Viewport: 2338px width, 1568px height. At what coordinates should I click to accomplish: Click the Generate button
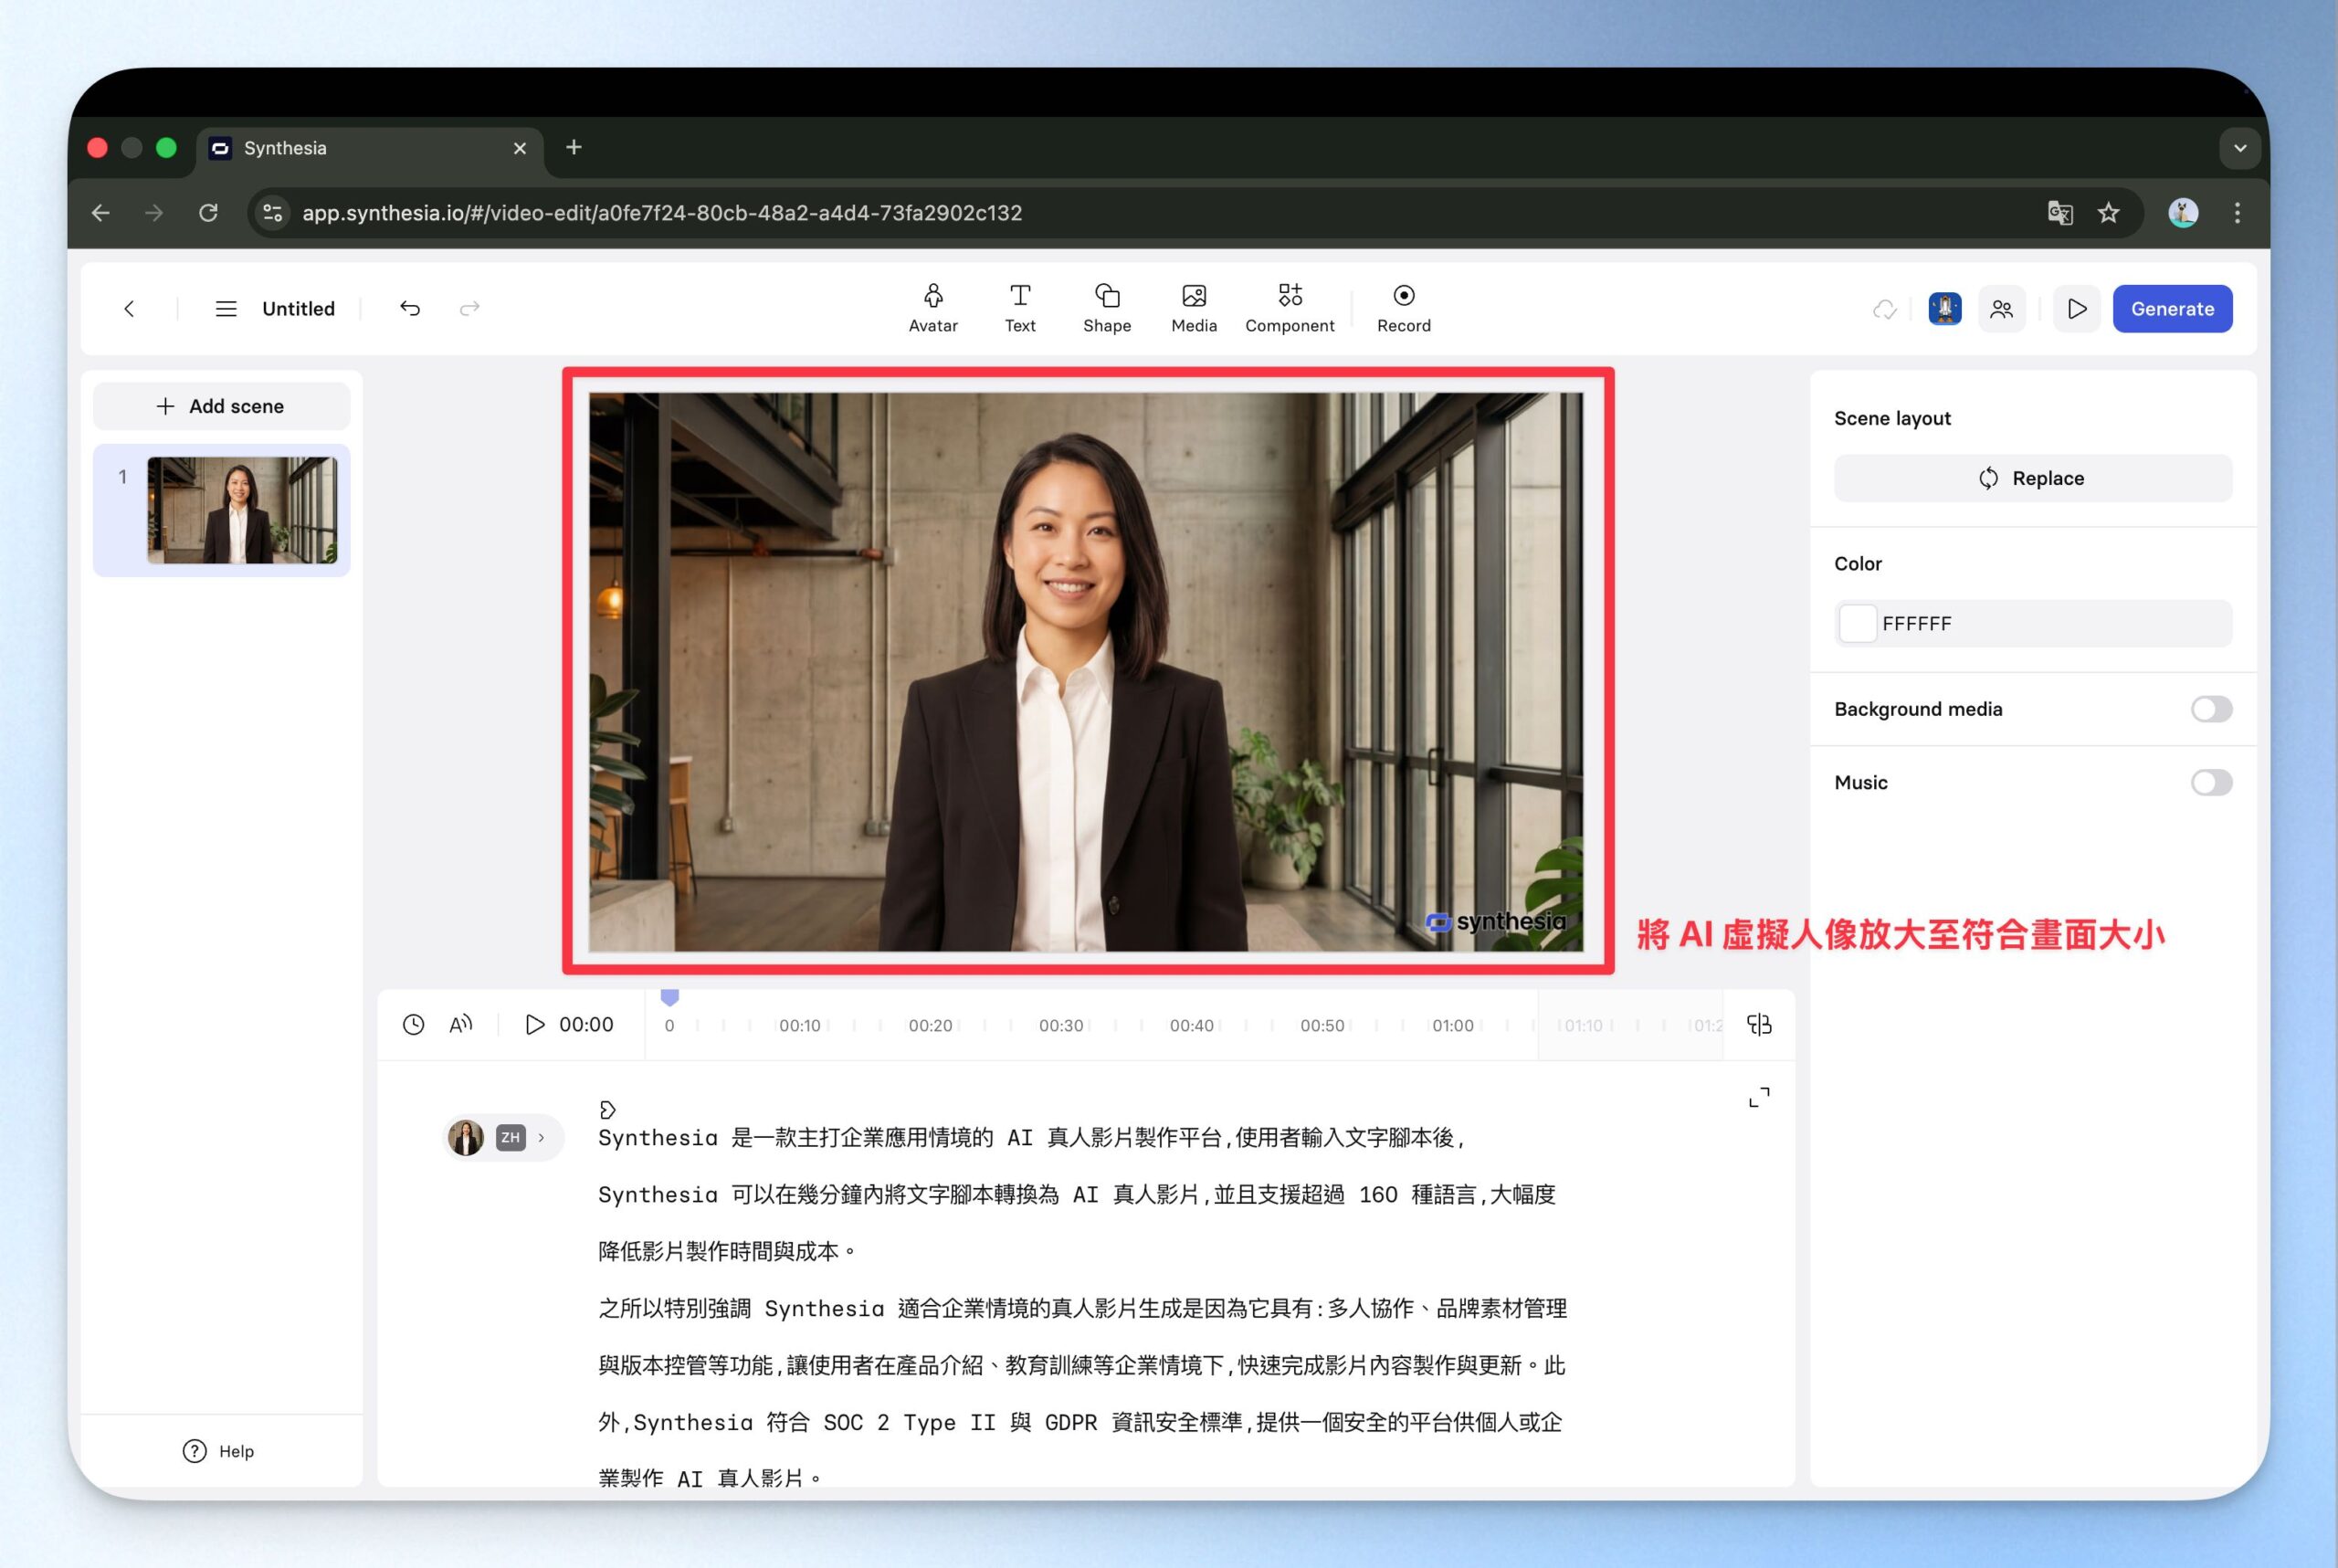tap(2171, 309)
